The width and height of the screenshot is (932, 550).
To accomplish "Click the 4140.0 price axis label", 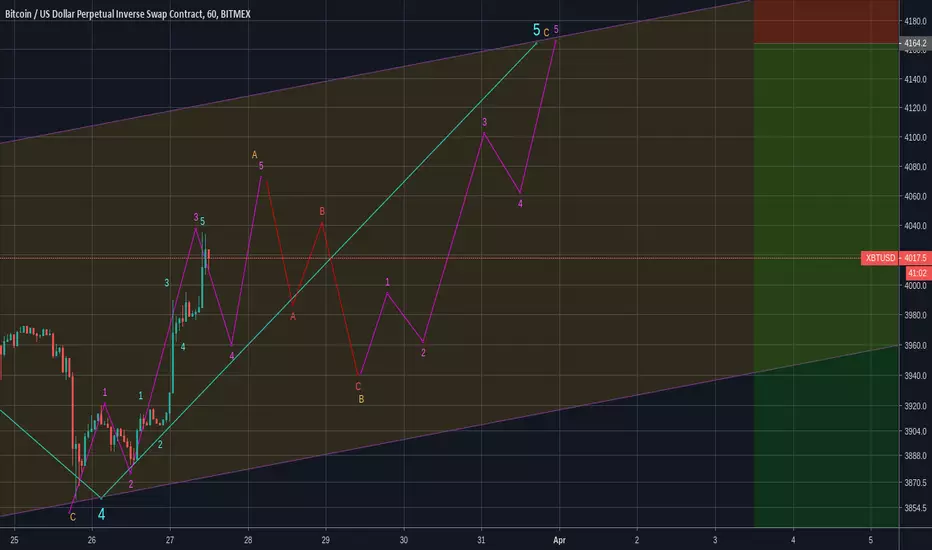I will (x=915, y=79).
